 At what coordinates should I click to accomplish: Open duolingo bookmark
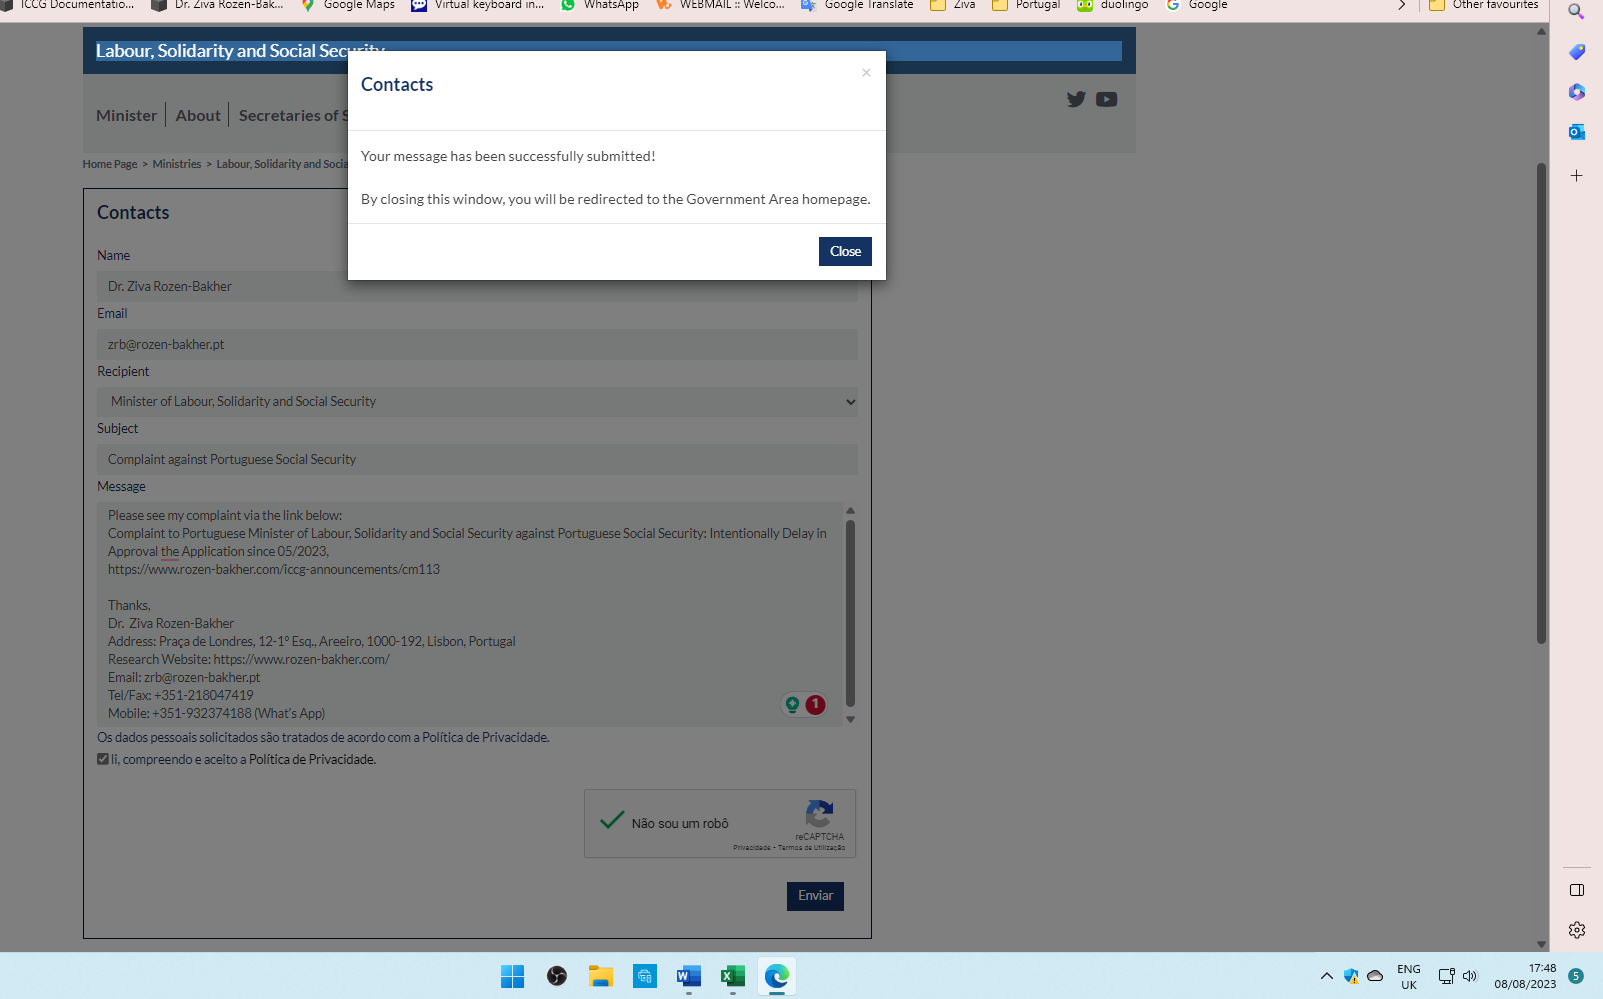pos(1113,6)
